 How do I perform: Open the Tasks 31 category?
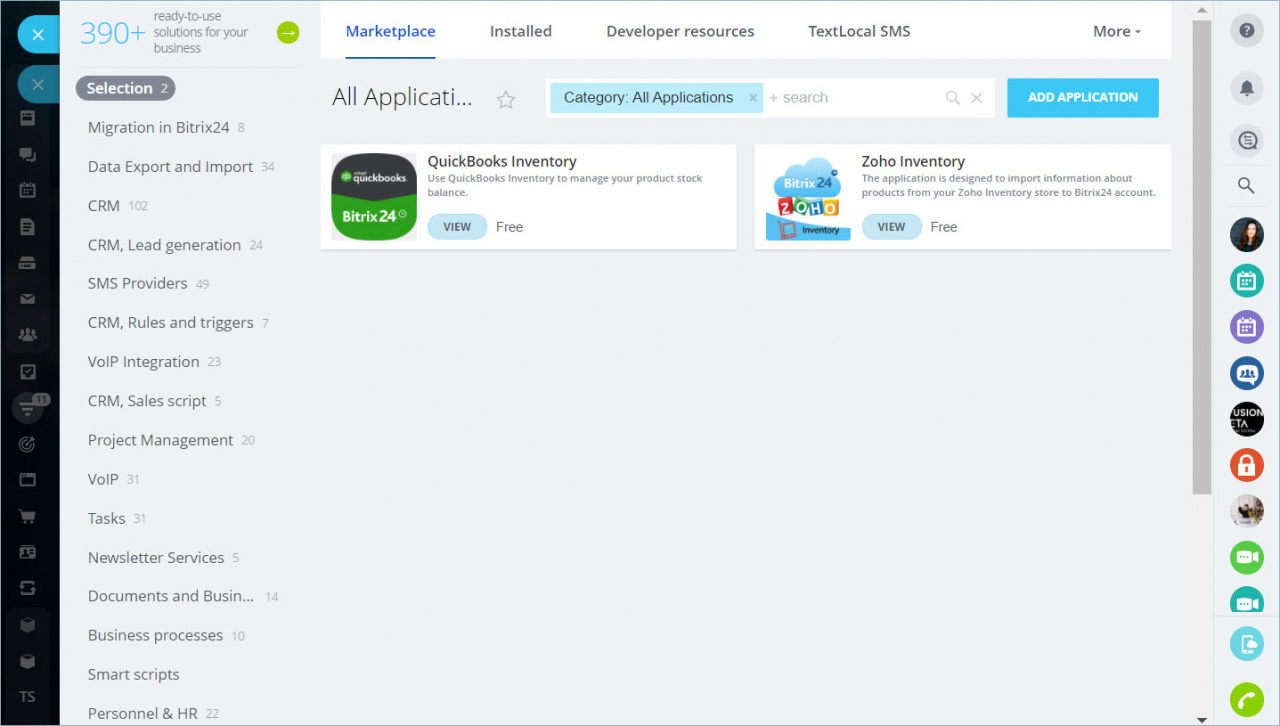pos(107,518)
